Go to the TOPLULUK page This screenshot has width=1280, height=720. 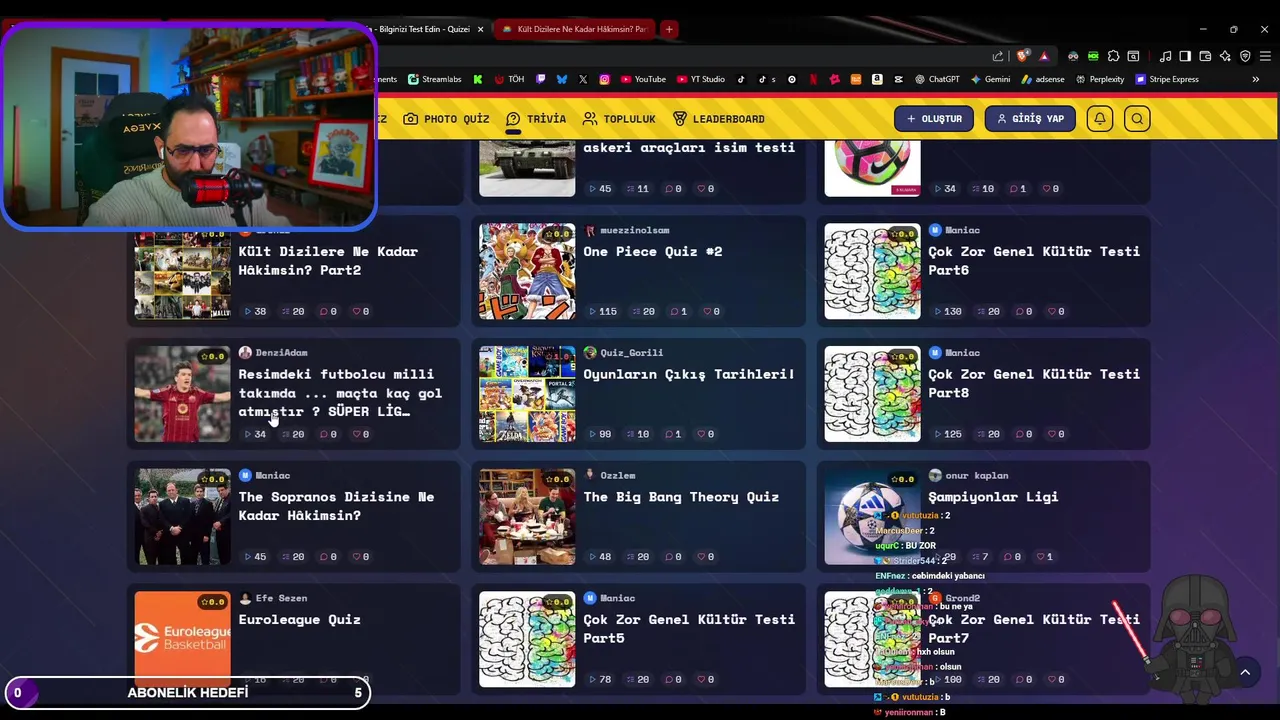pyautogui.click(x=619, y=119)
